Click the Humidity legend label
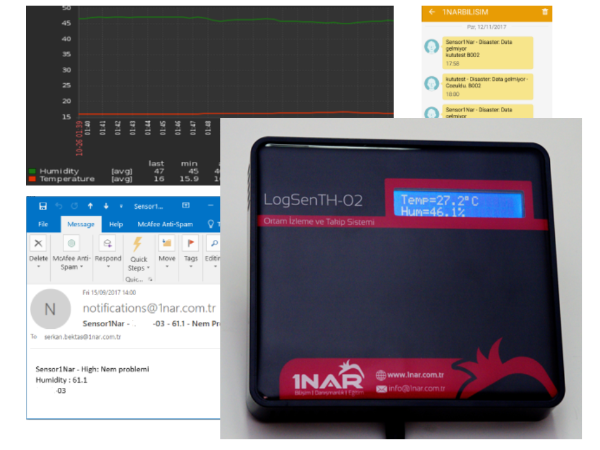 click(59, 171)
